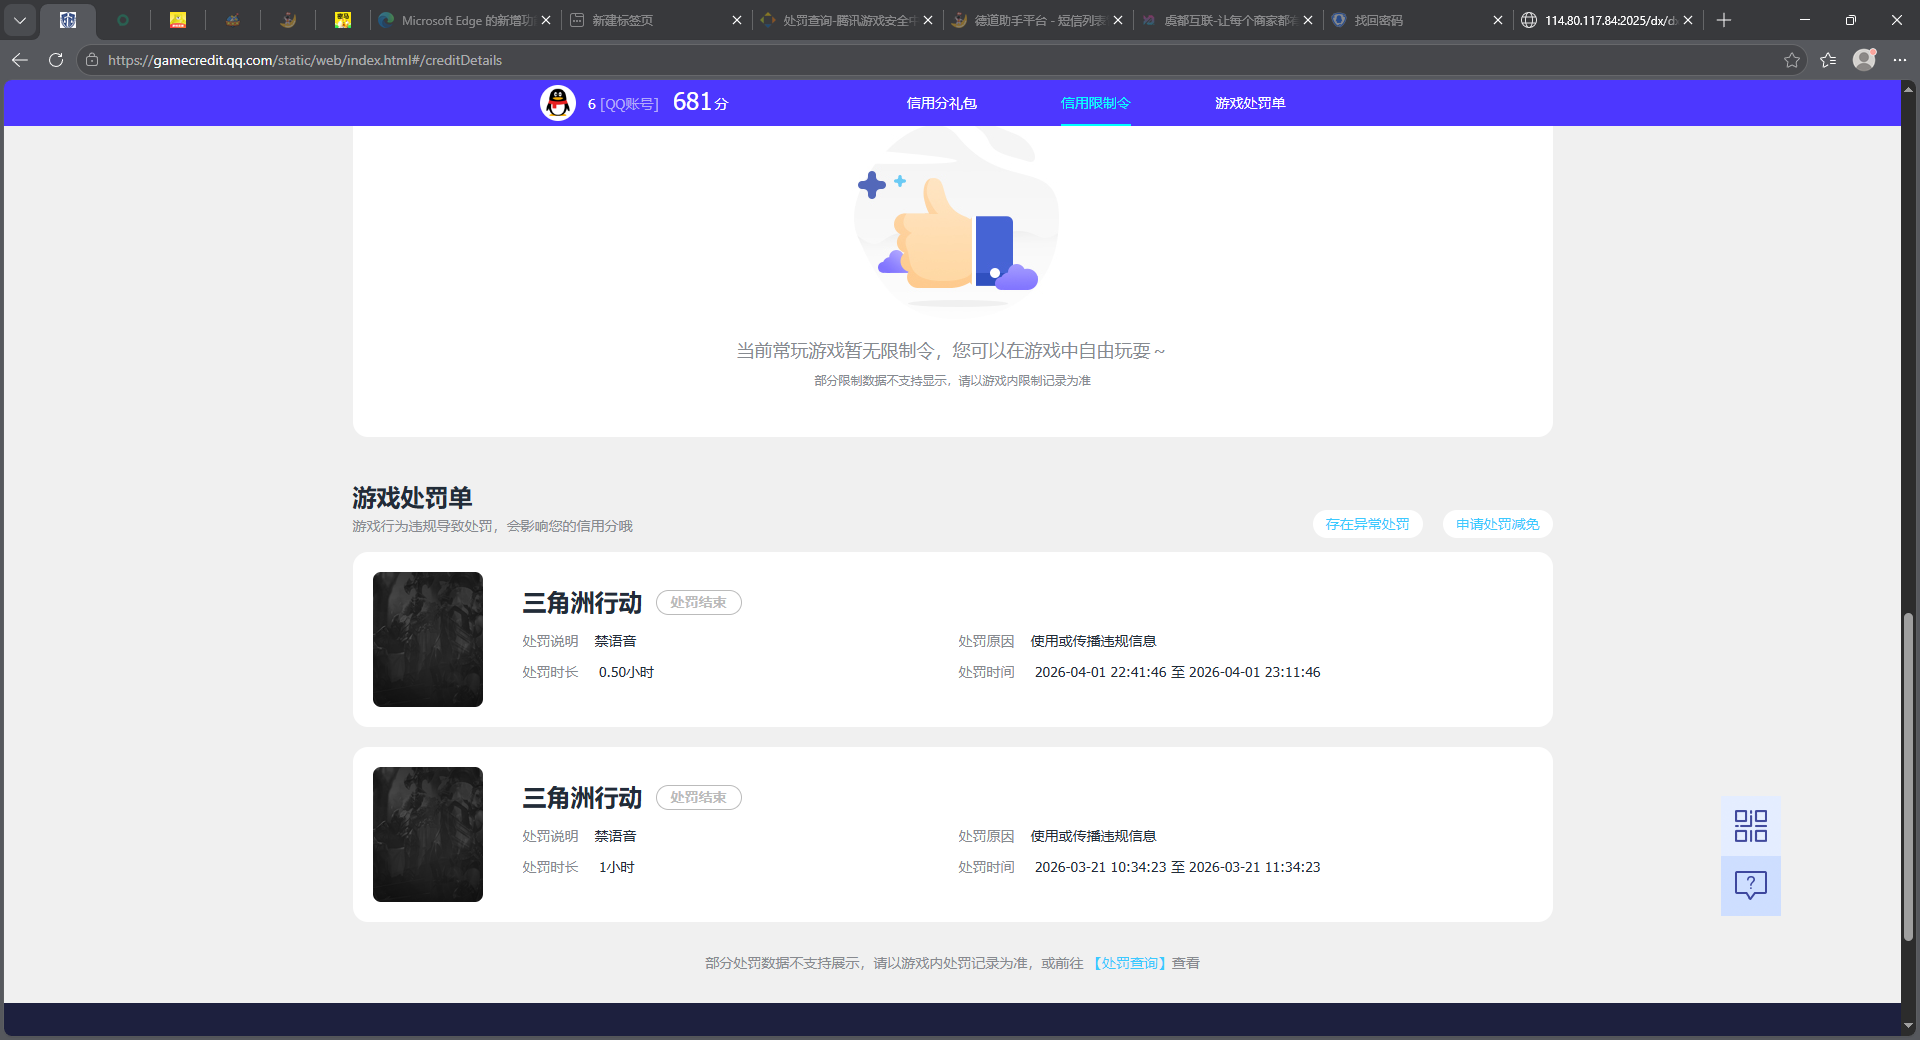Open the 处罚查询 link at bottom

coord(1129,963)
